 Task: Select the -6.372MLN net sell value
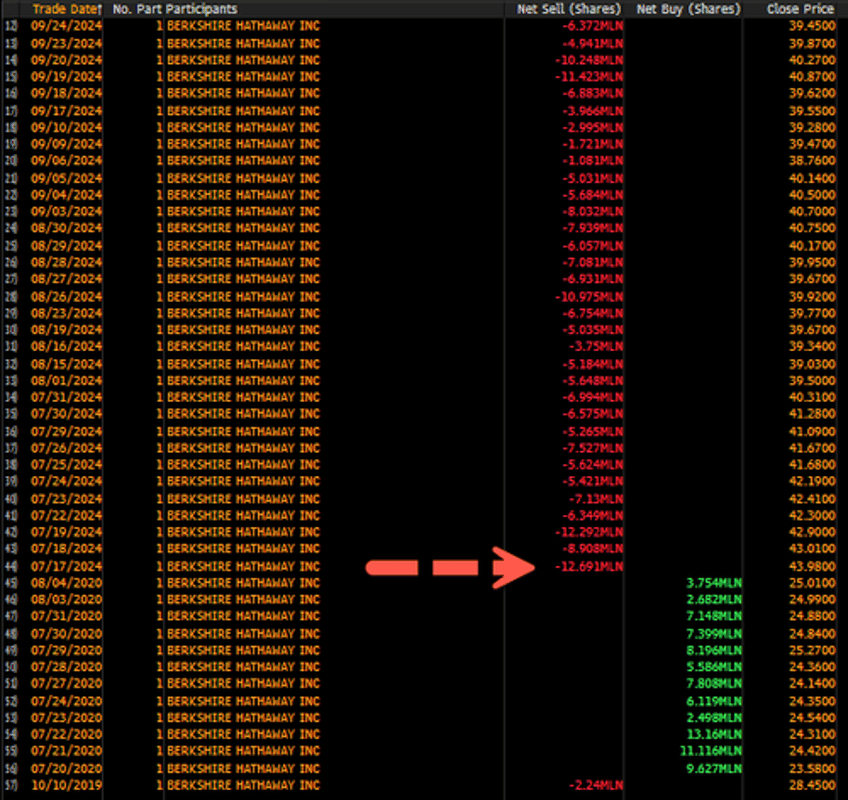coord(592,26)
